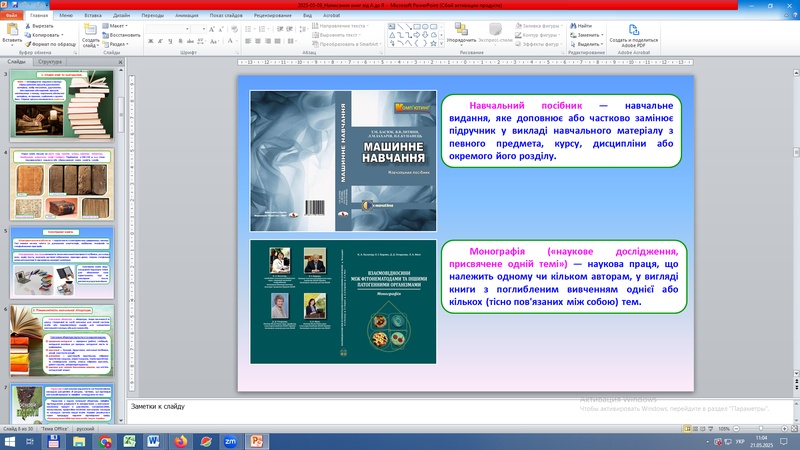Click the clear formatting icon
This screenshot has height=450, width=800.
[x=234, y=30]
